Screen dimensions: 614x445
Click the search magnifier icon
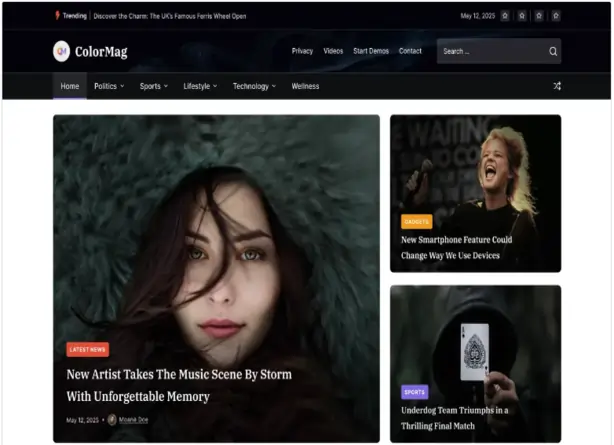553,51
